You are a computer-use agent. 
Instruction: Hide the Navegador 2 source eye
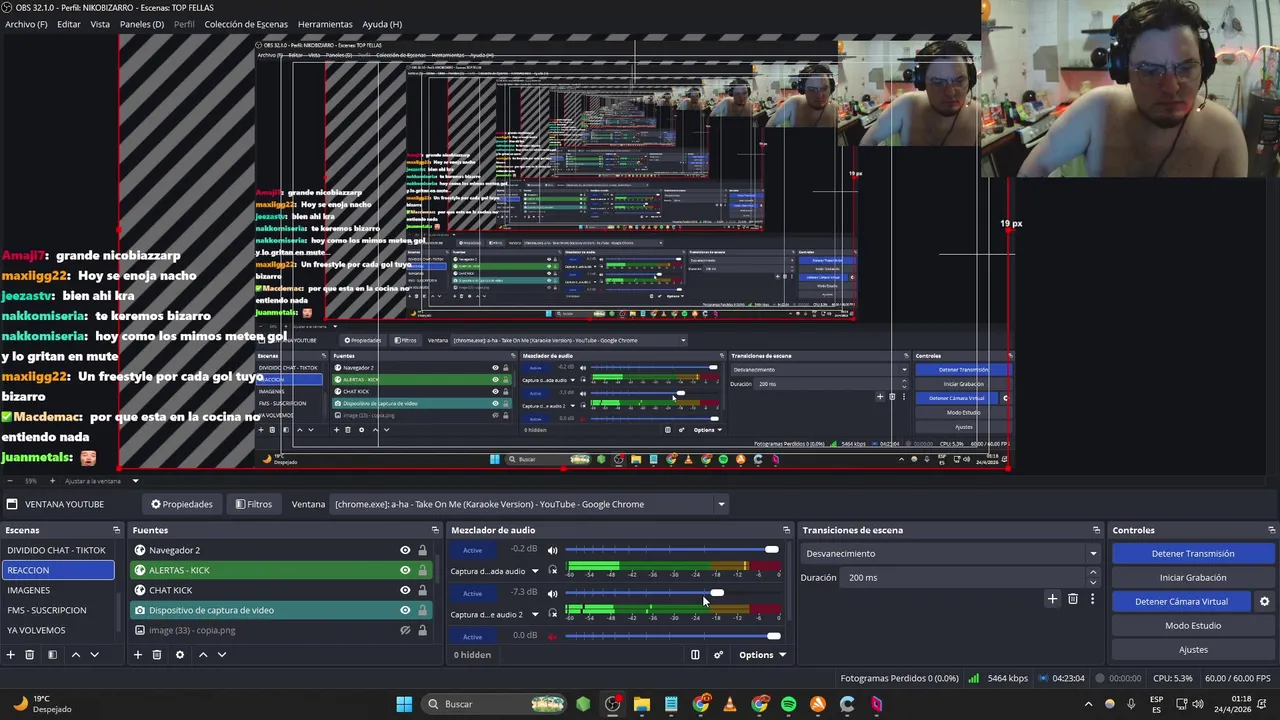point(405,550)
